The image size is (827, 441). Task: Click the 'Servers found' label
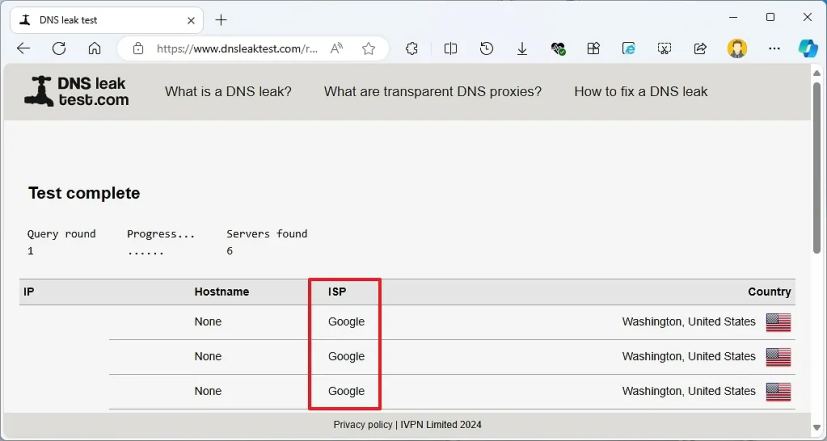tap(267, 234)
